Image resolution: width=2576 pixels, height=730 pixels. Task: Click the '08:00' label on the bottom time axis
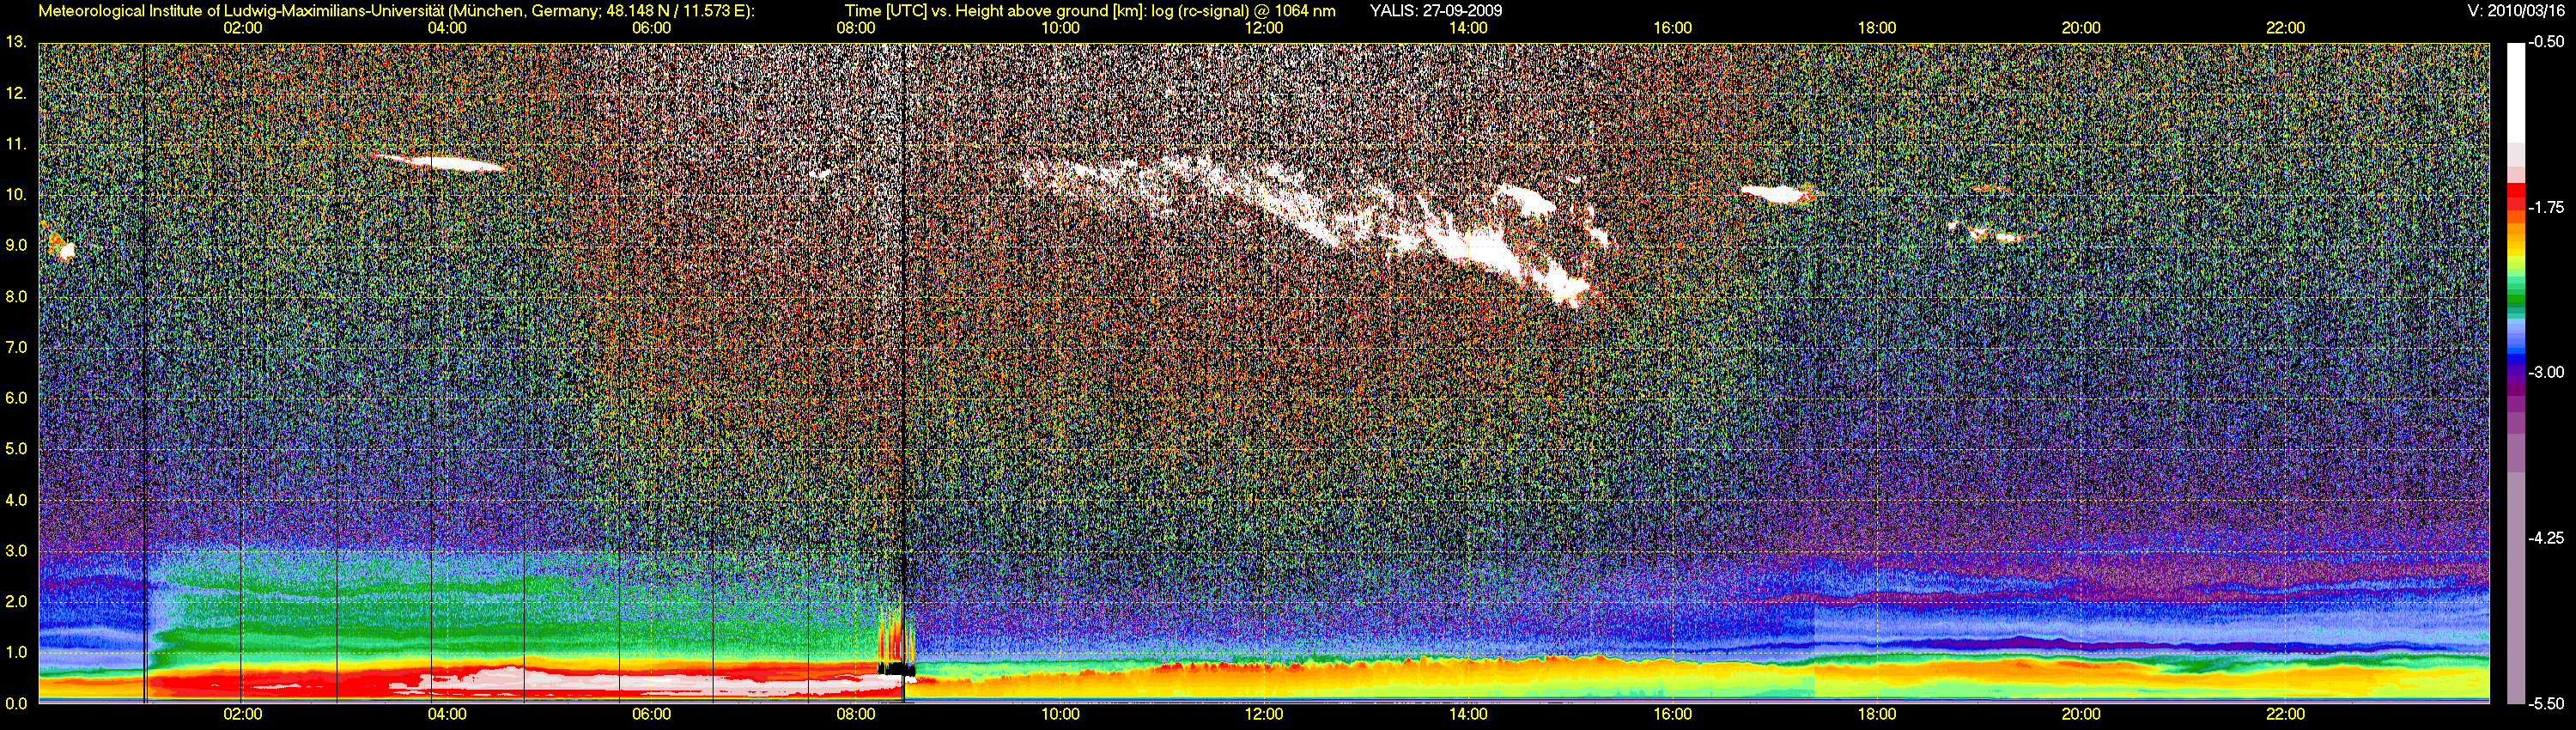[x=856, y=714]
